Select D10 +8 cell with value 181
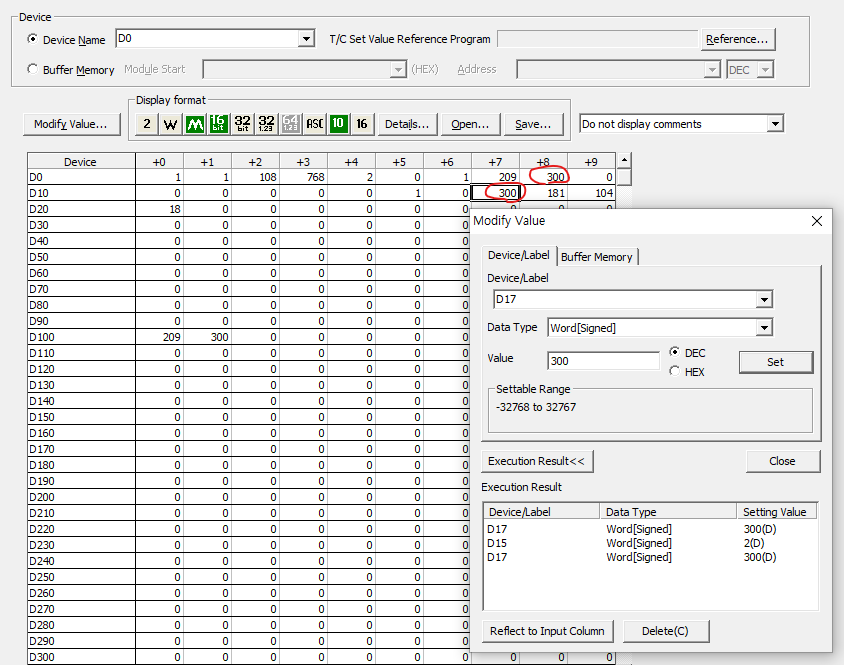The height and width of the screenshot is (665, 844). click(x=544, y=193)
